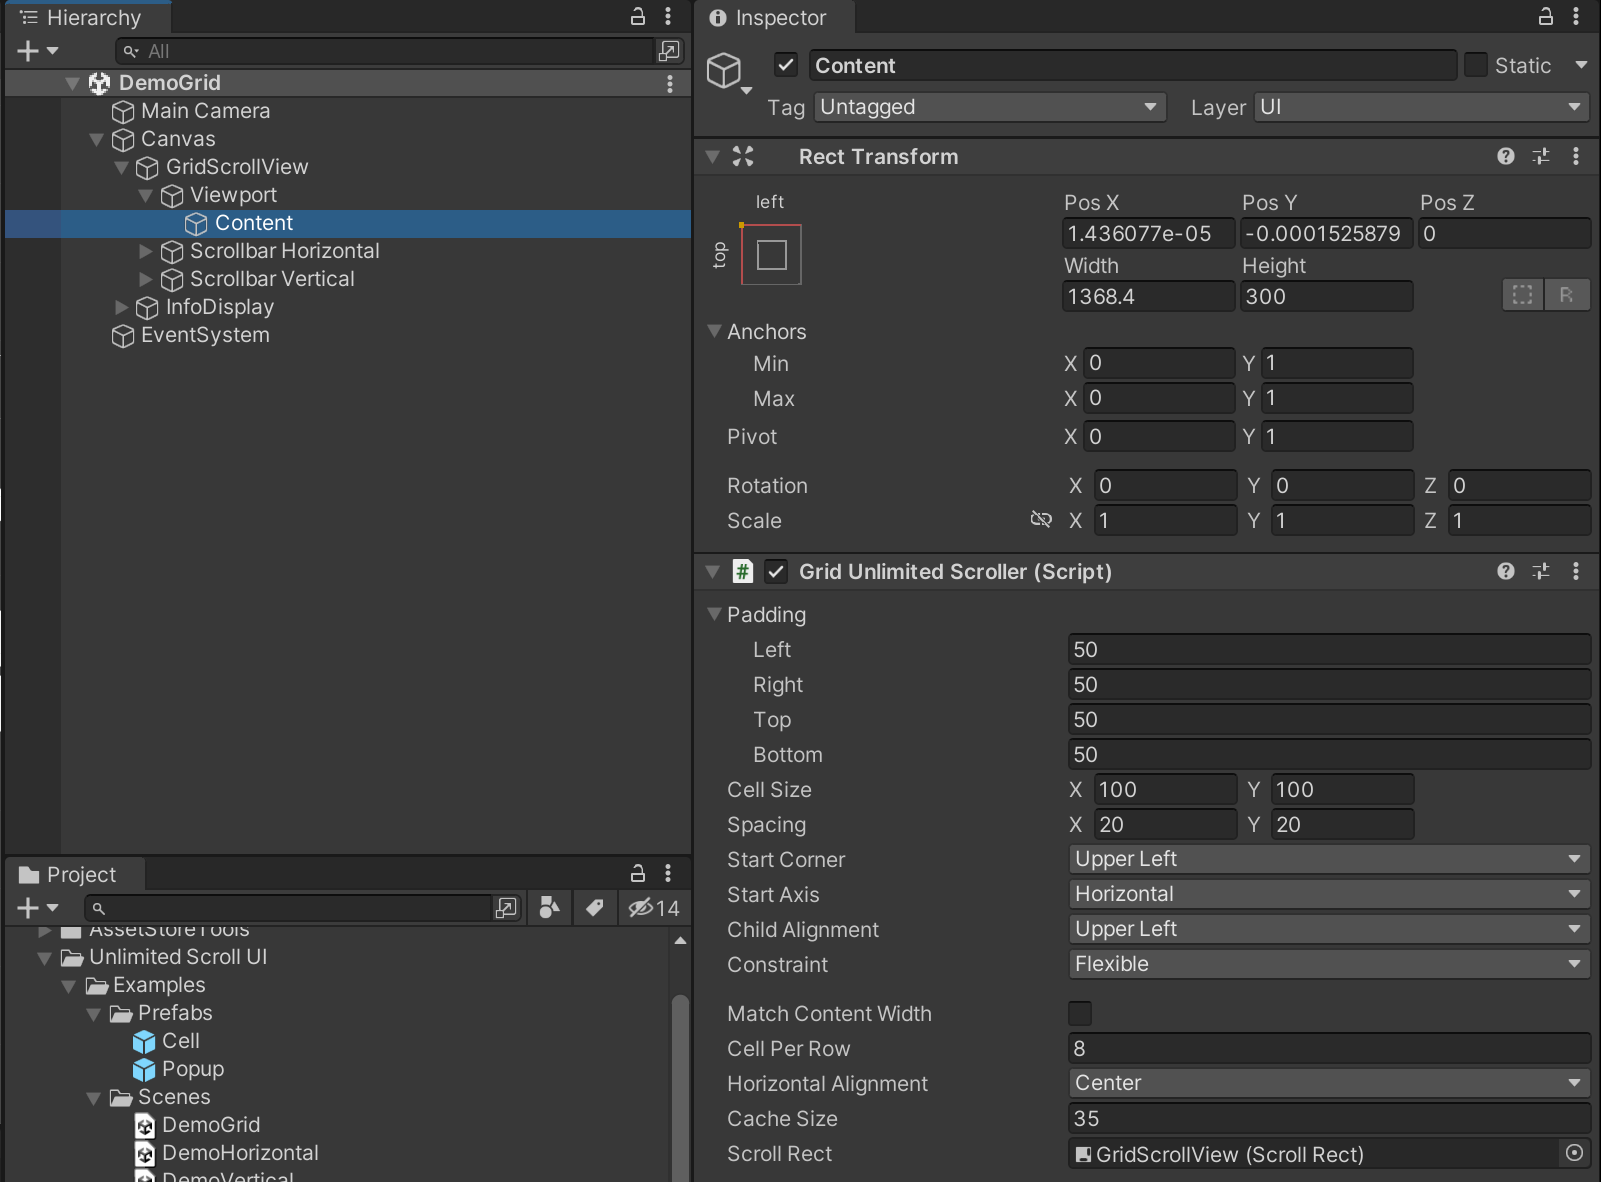Viewport: 1601px width, 1182px height.
Task: Select Scrollbar Vertical in Hierarchy
Action: pyautogui.click(x=272, y=279)
